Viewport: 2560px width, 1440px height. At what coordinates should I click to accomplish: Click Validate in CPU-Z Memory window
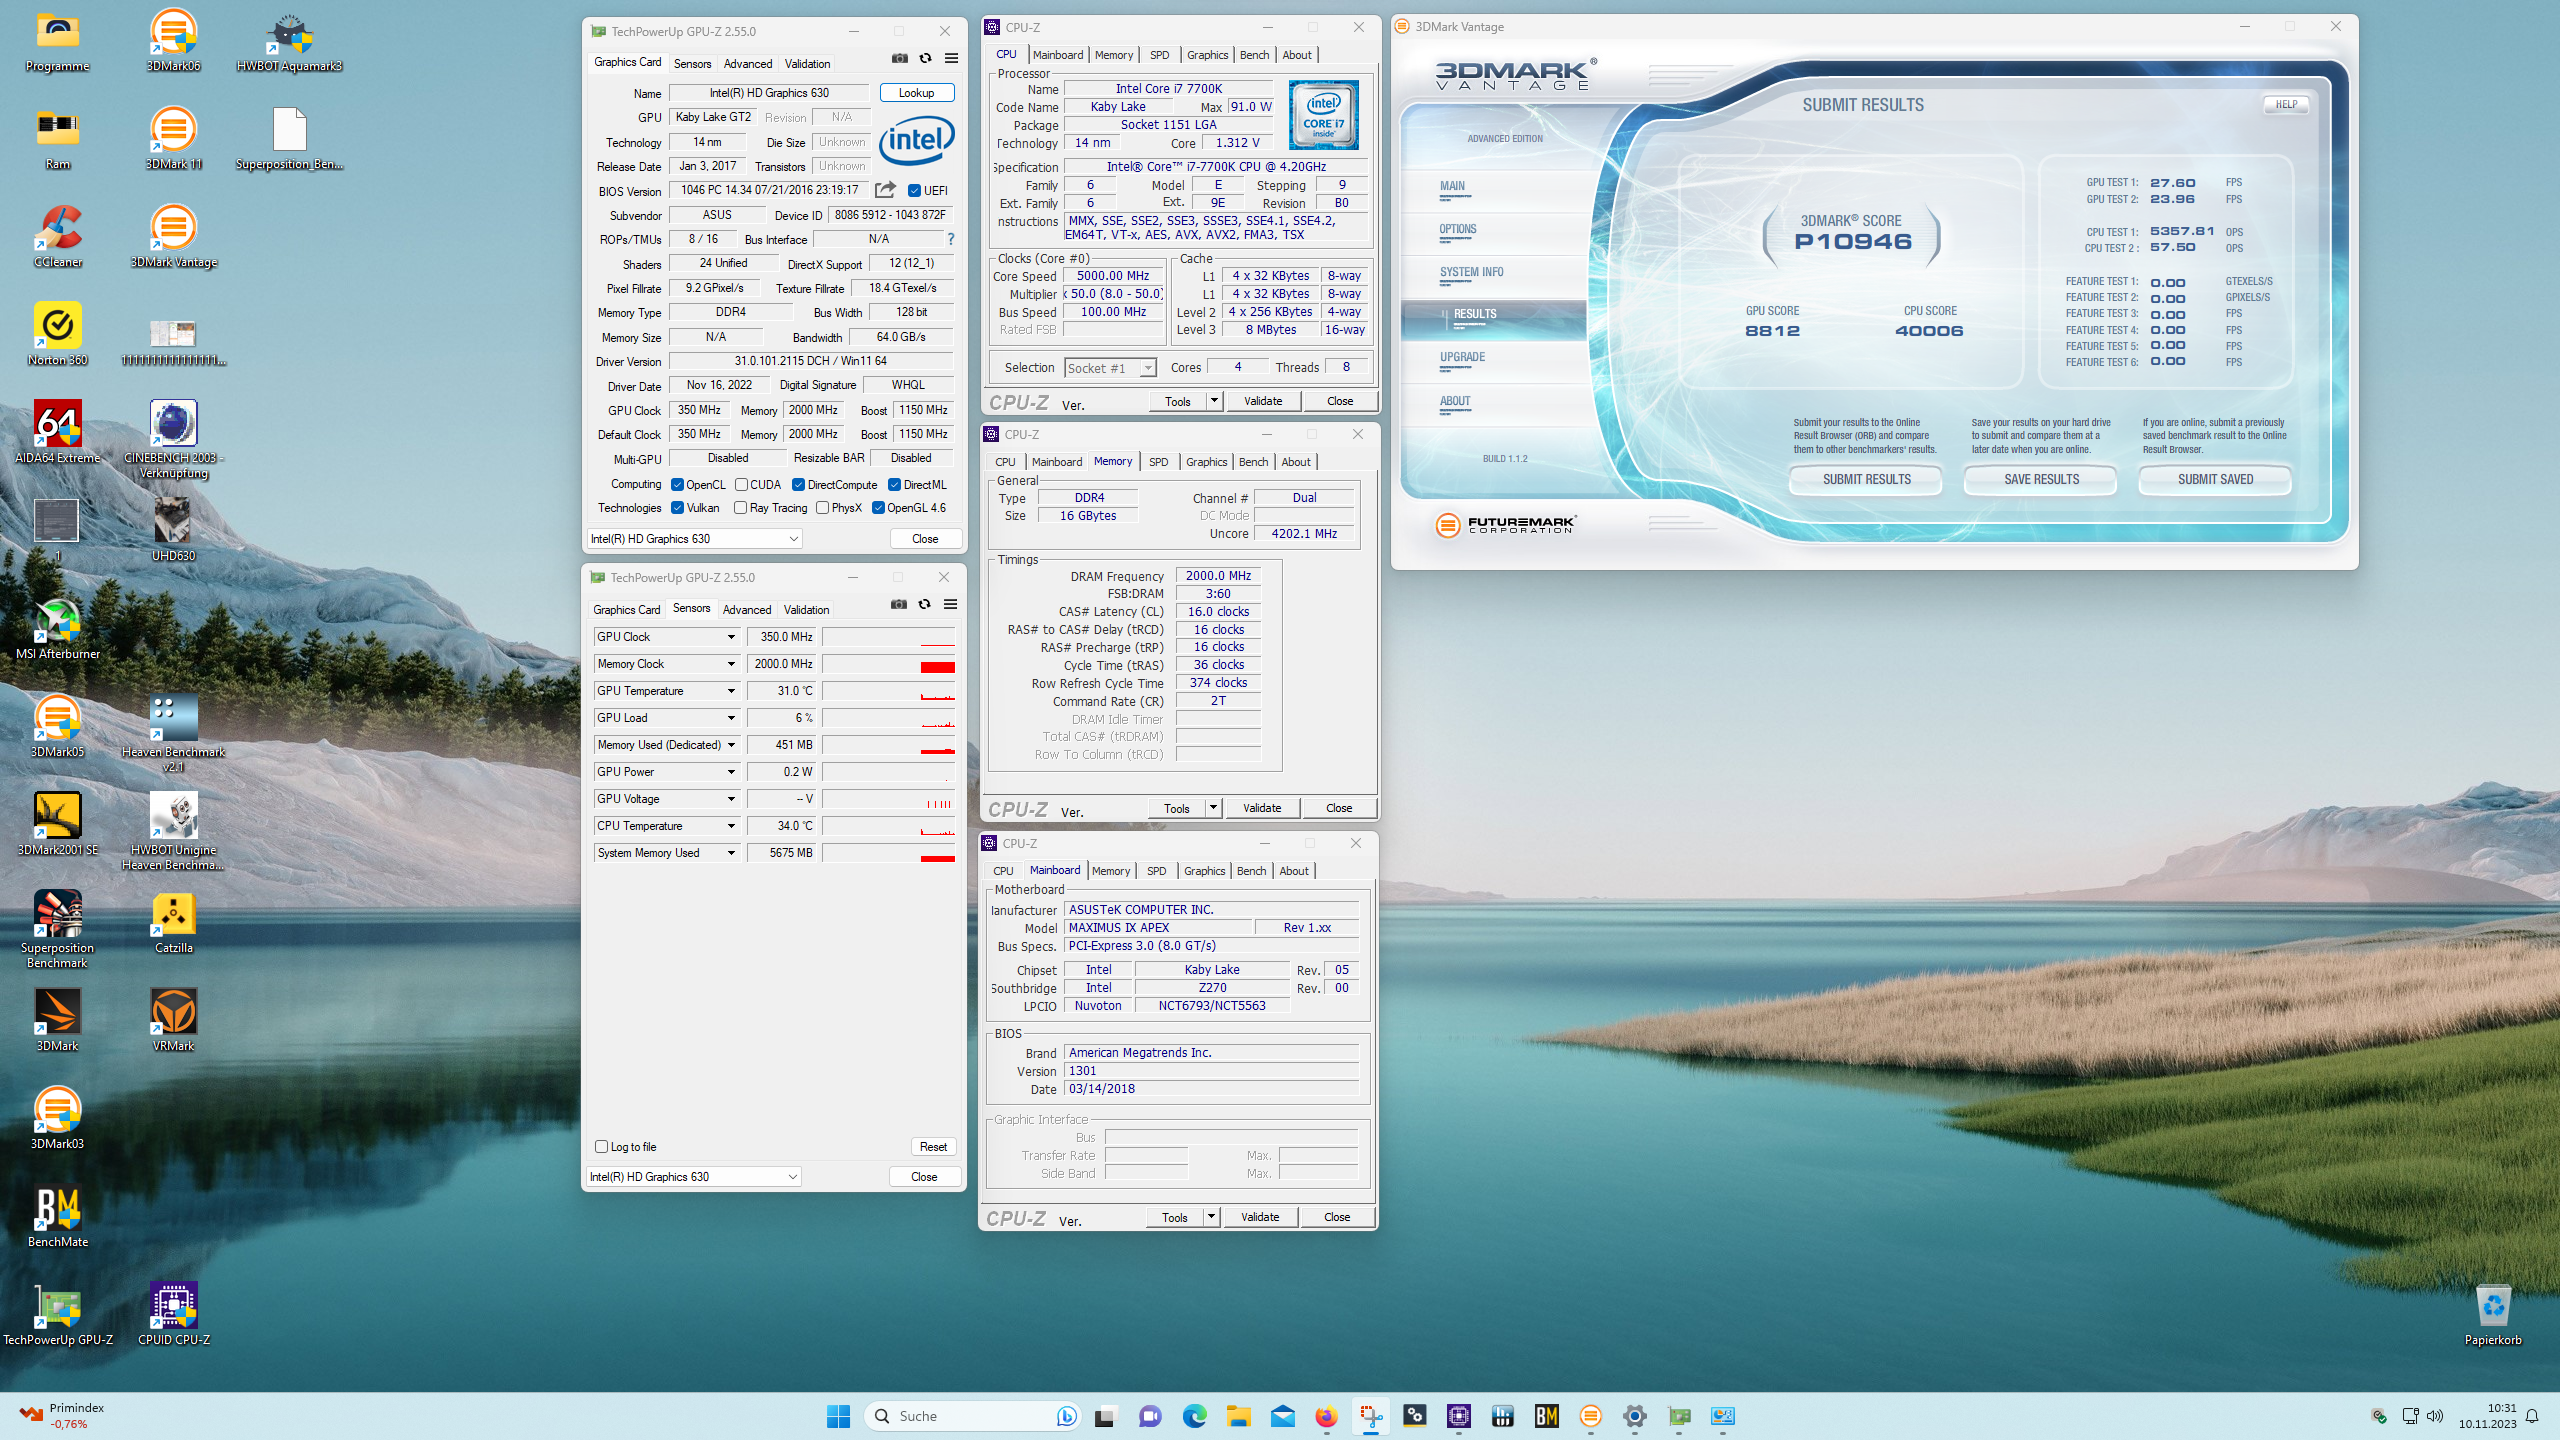1262,808
